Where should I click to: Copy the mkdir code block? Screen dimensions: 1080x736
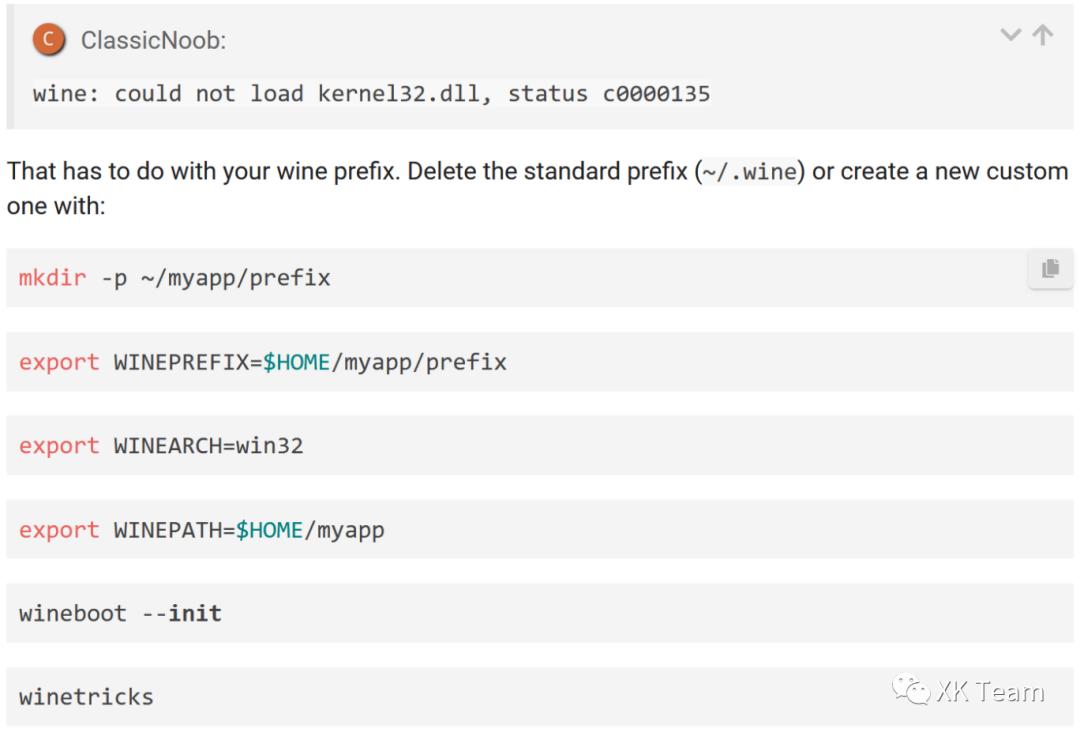pyautogui.click(x=1050, y=268)
